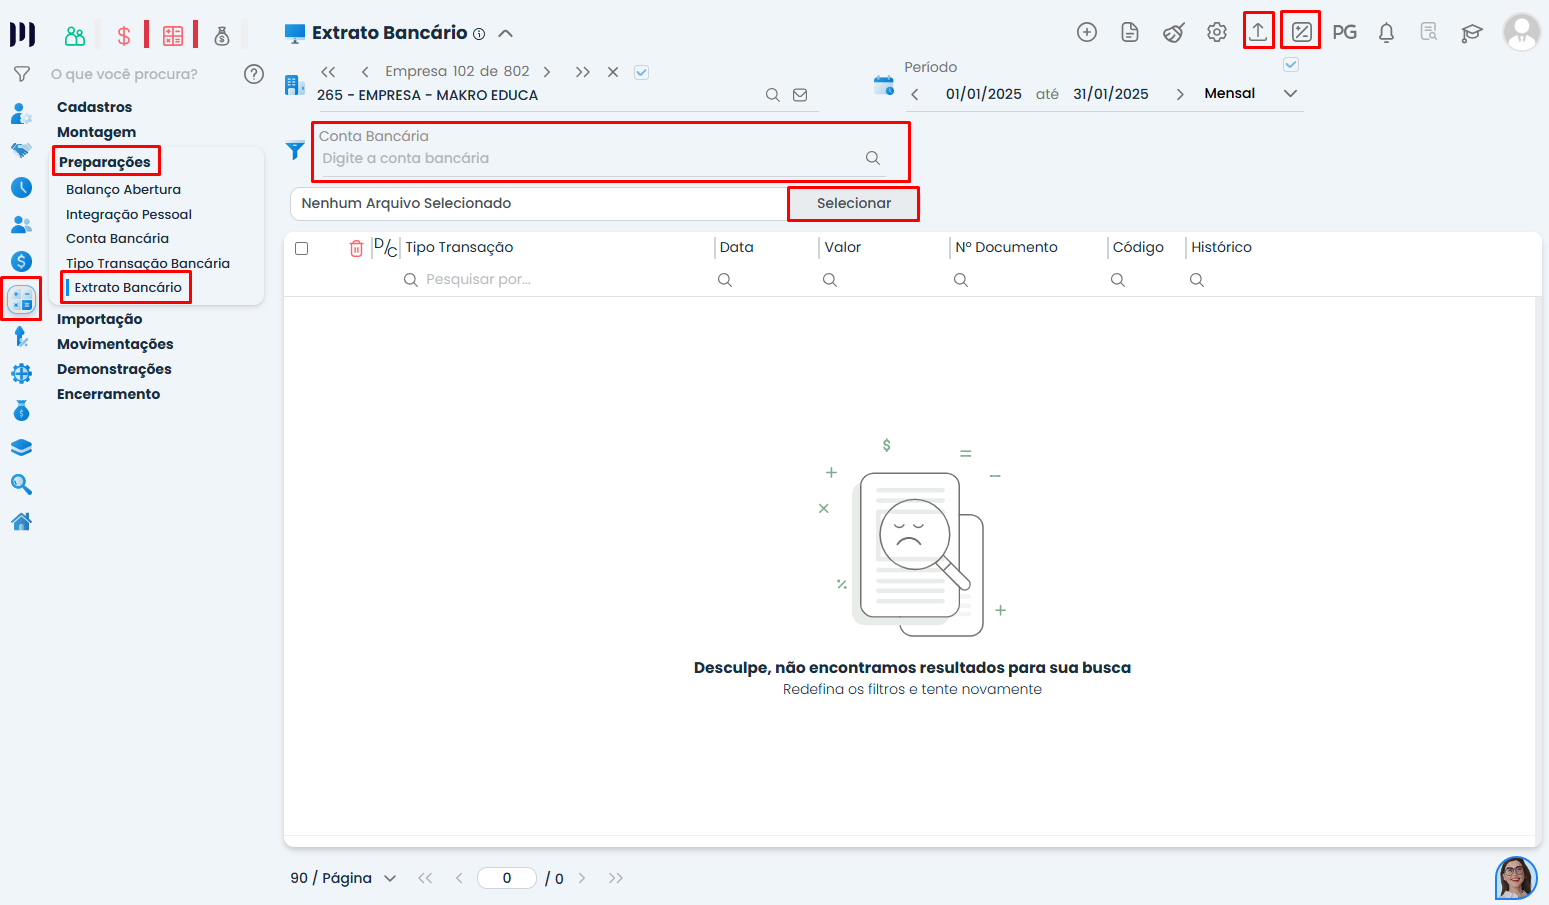1549x905 pixels.
Task: Click the broom clear toolbar icon
Action: tap(1173, 33)
